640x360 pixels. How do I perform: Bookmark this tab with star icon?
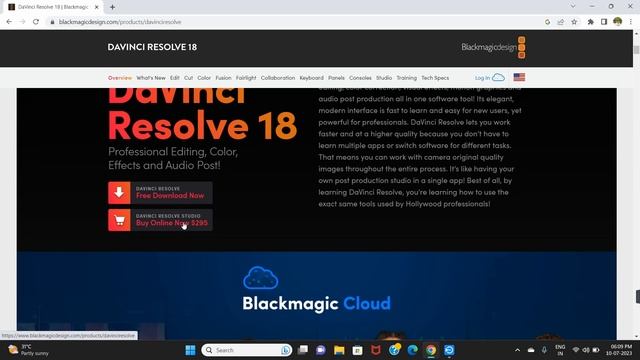[x=574, y=22]
